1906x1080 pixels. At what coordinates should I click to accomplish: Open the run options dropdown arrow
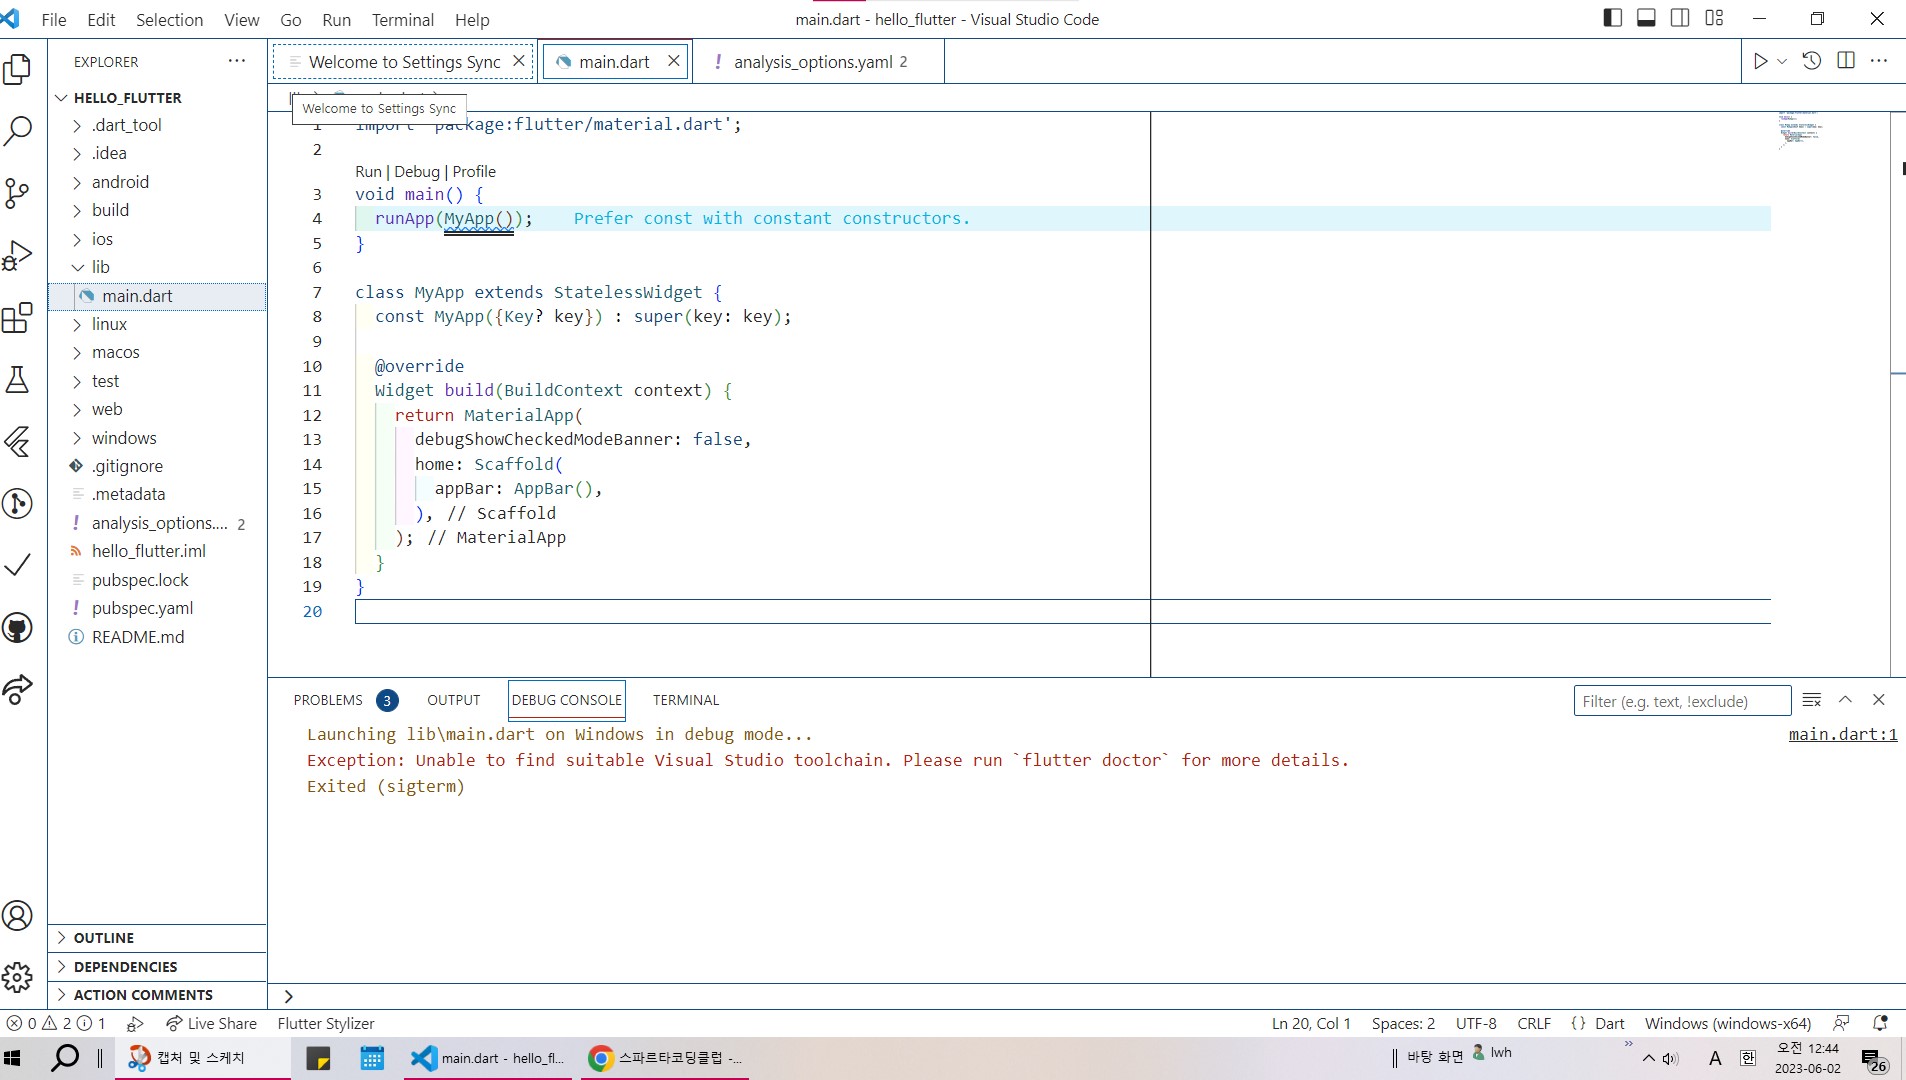[x=1782, y=61]
